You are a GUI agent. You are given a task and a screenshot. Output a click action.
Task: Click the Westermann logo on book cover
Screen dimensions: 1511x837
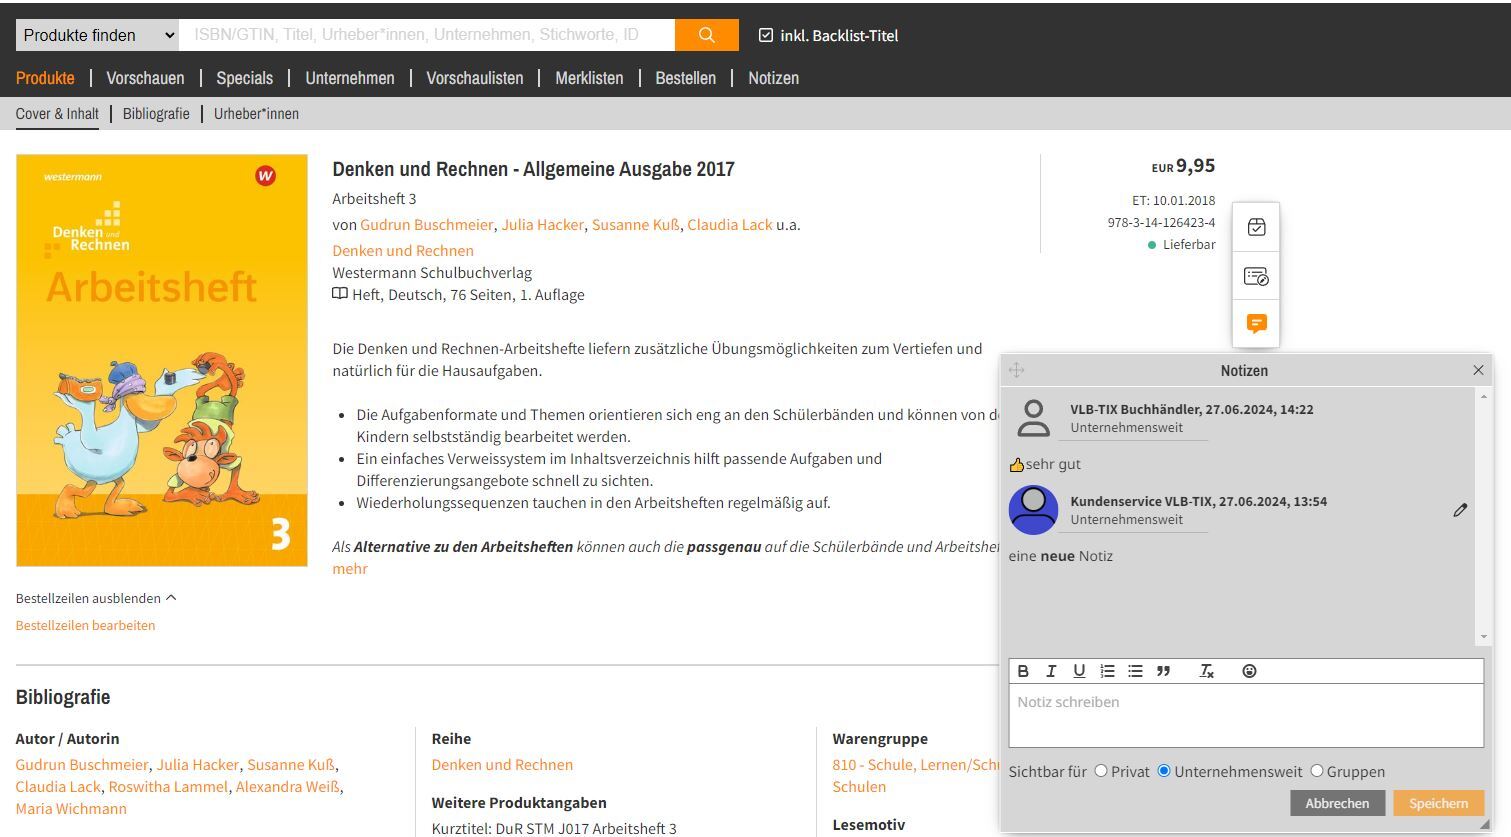click(266, 176)
